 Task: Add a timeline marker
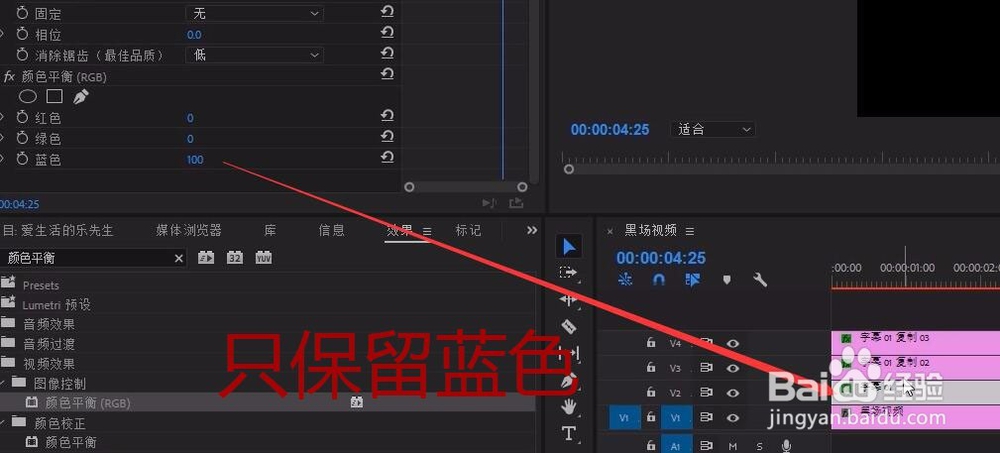coord(726,279)
